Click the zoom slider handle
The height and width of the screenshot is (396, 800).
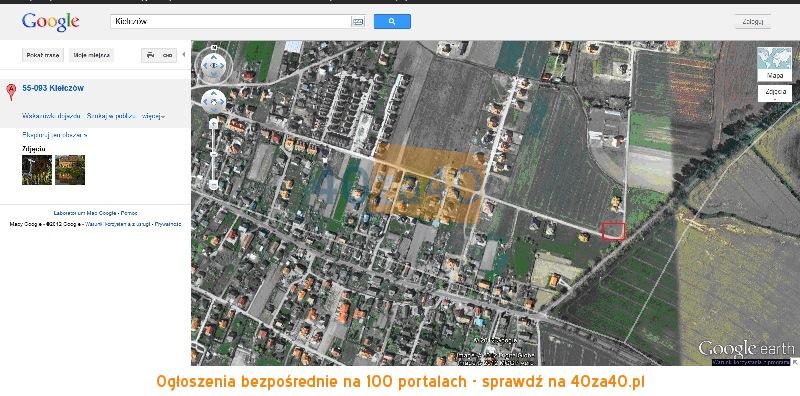(214, 153)
